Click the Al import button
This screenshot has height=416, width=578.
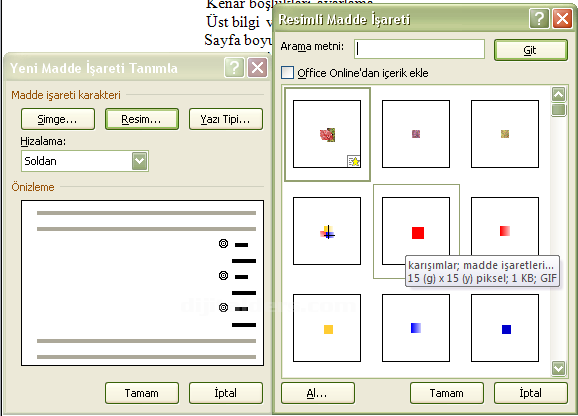coord(318,393)
